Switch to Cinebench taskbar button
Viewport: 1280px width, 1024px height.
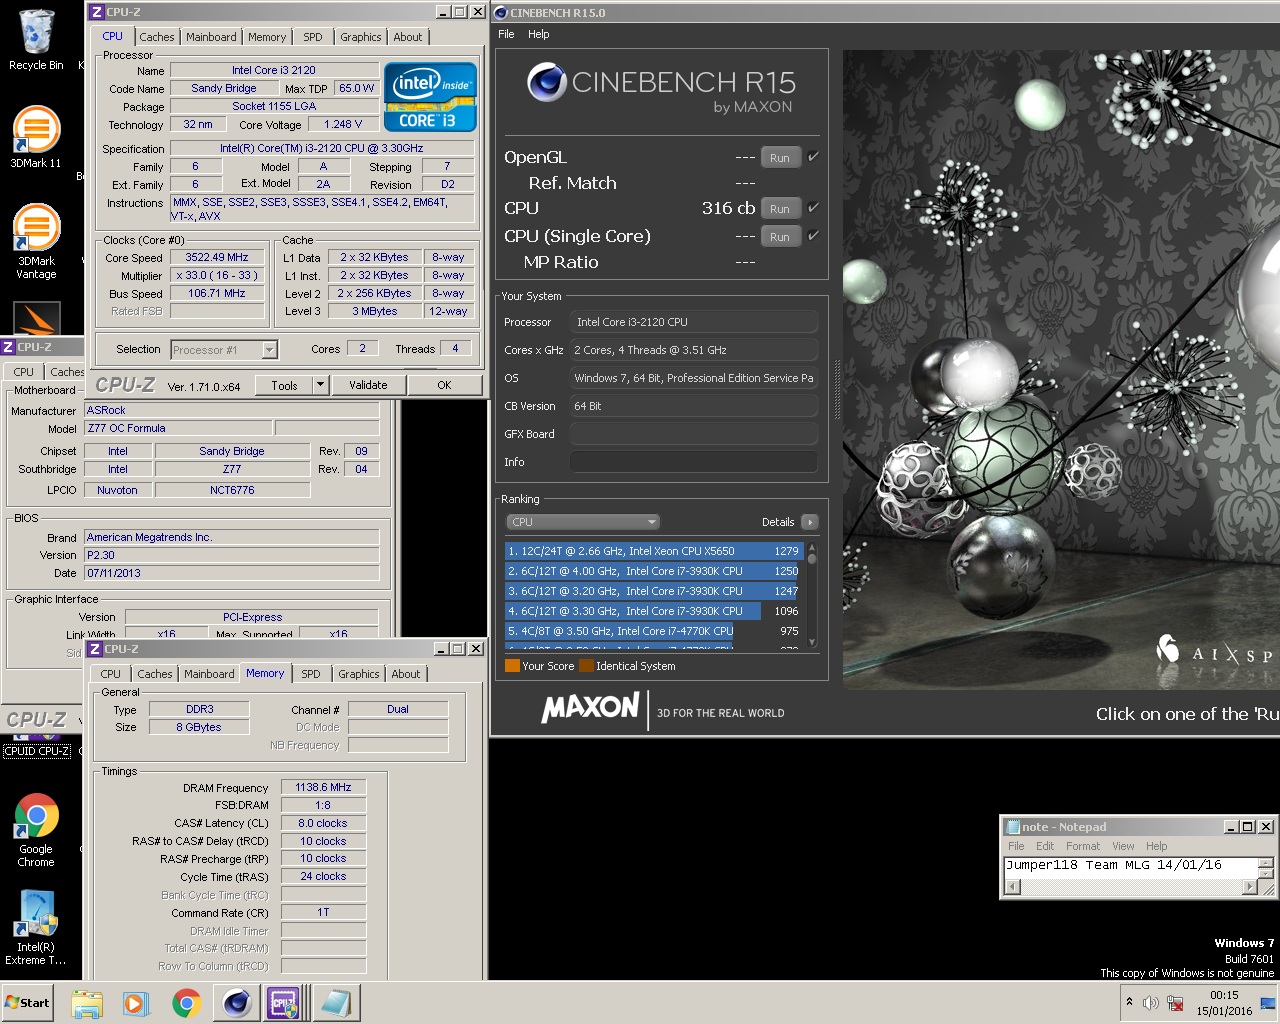point(236,1003)
